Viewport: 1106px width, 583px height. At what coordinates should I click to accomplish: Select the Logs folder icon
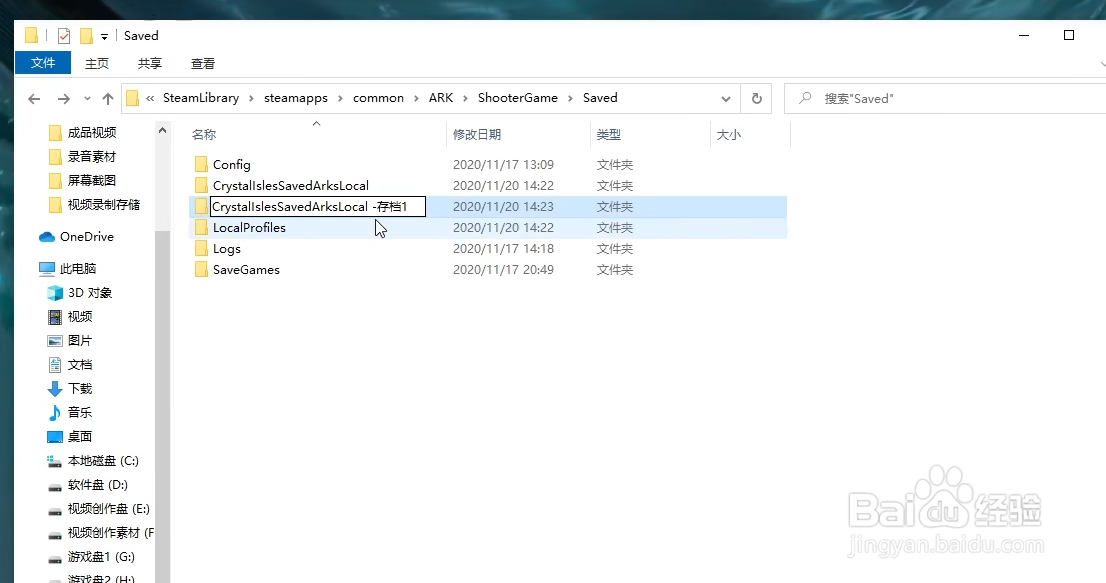[201, 249]
